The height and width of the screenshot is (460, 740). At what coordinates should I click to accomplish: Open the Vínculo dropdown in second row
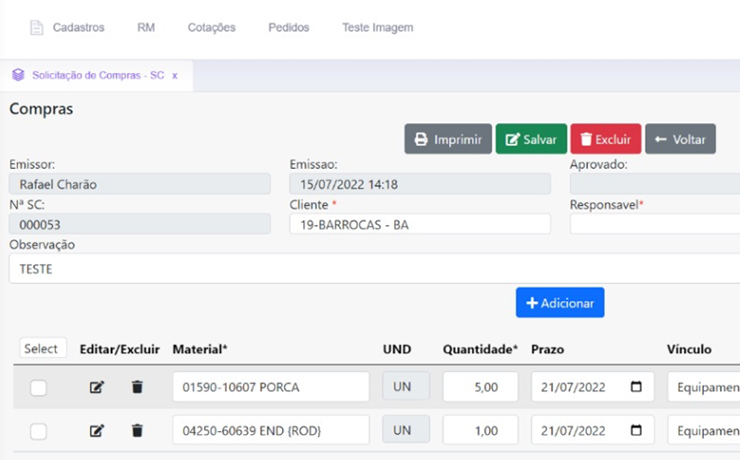(704, 431)
